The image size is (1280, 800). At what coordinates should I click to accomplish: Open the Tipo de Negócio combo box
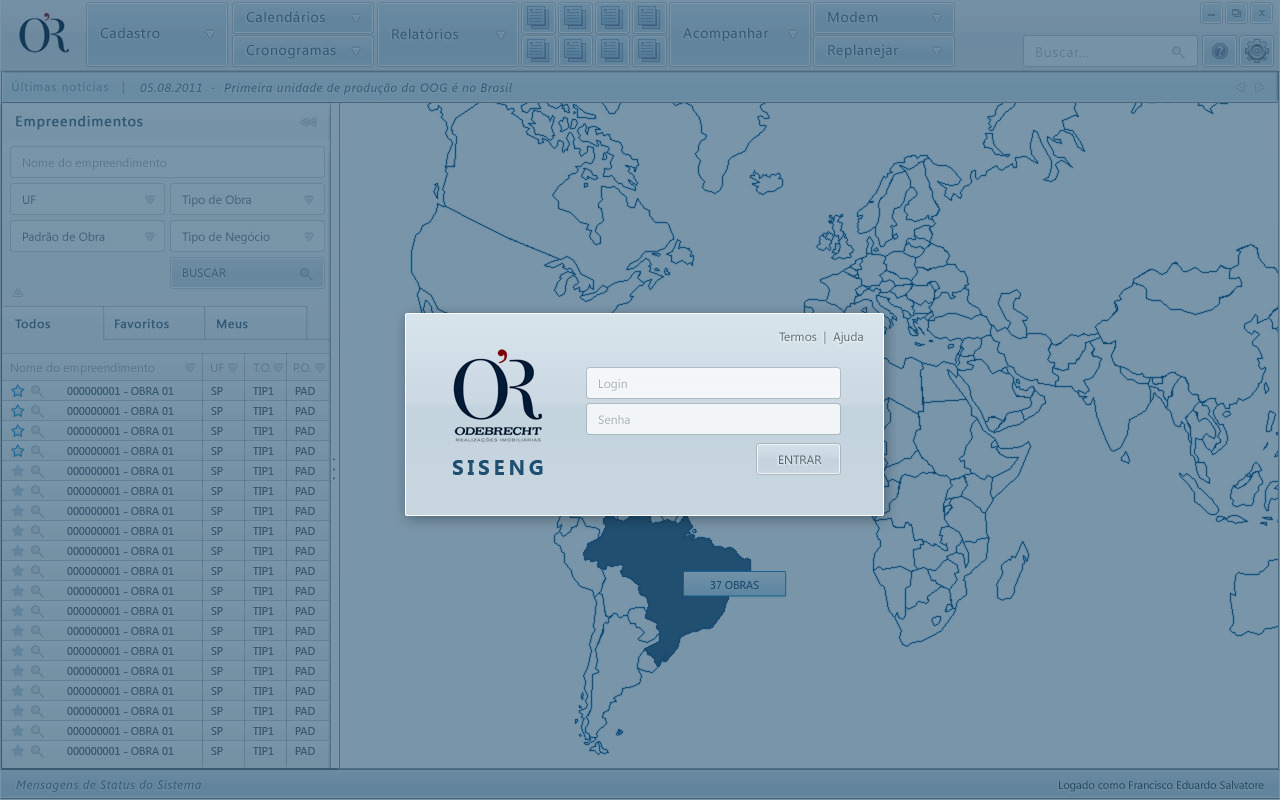(248, 237)
